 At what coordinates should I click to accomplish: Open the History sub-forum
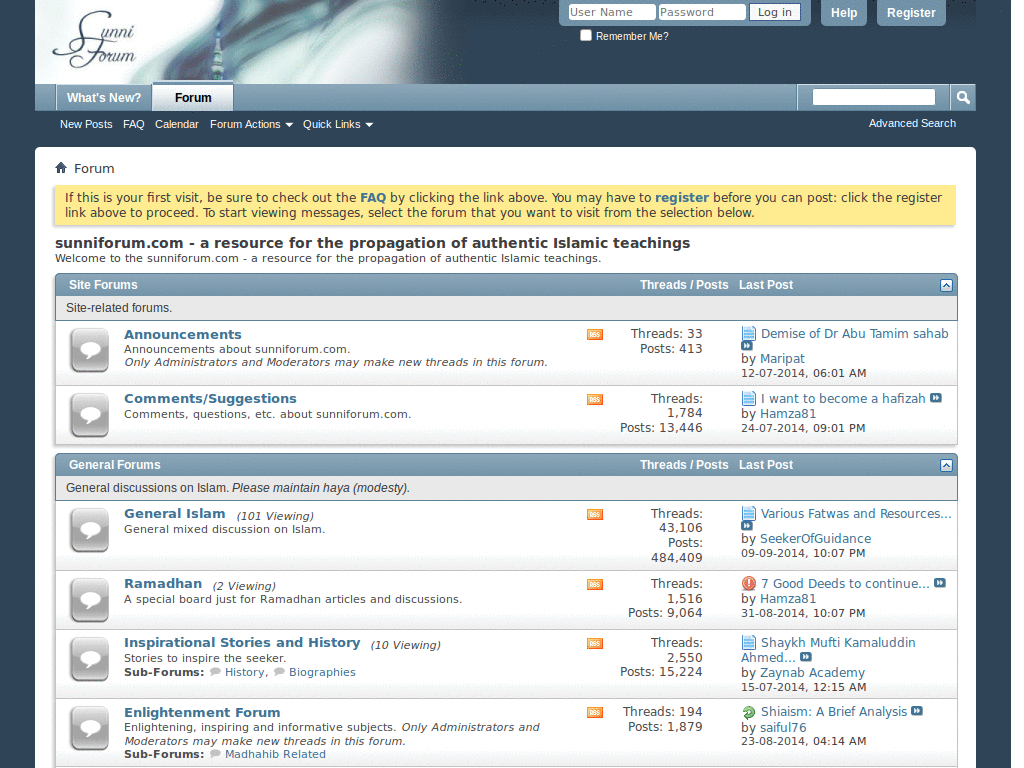coord(244,672)
